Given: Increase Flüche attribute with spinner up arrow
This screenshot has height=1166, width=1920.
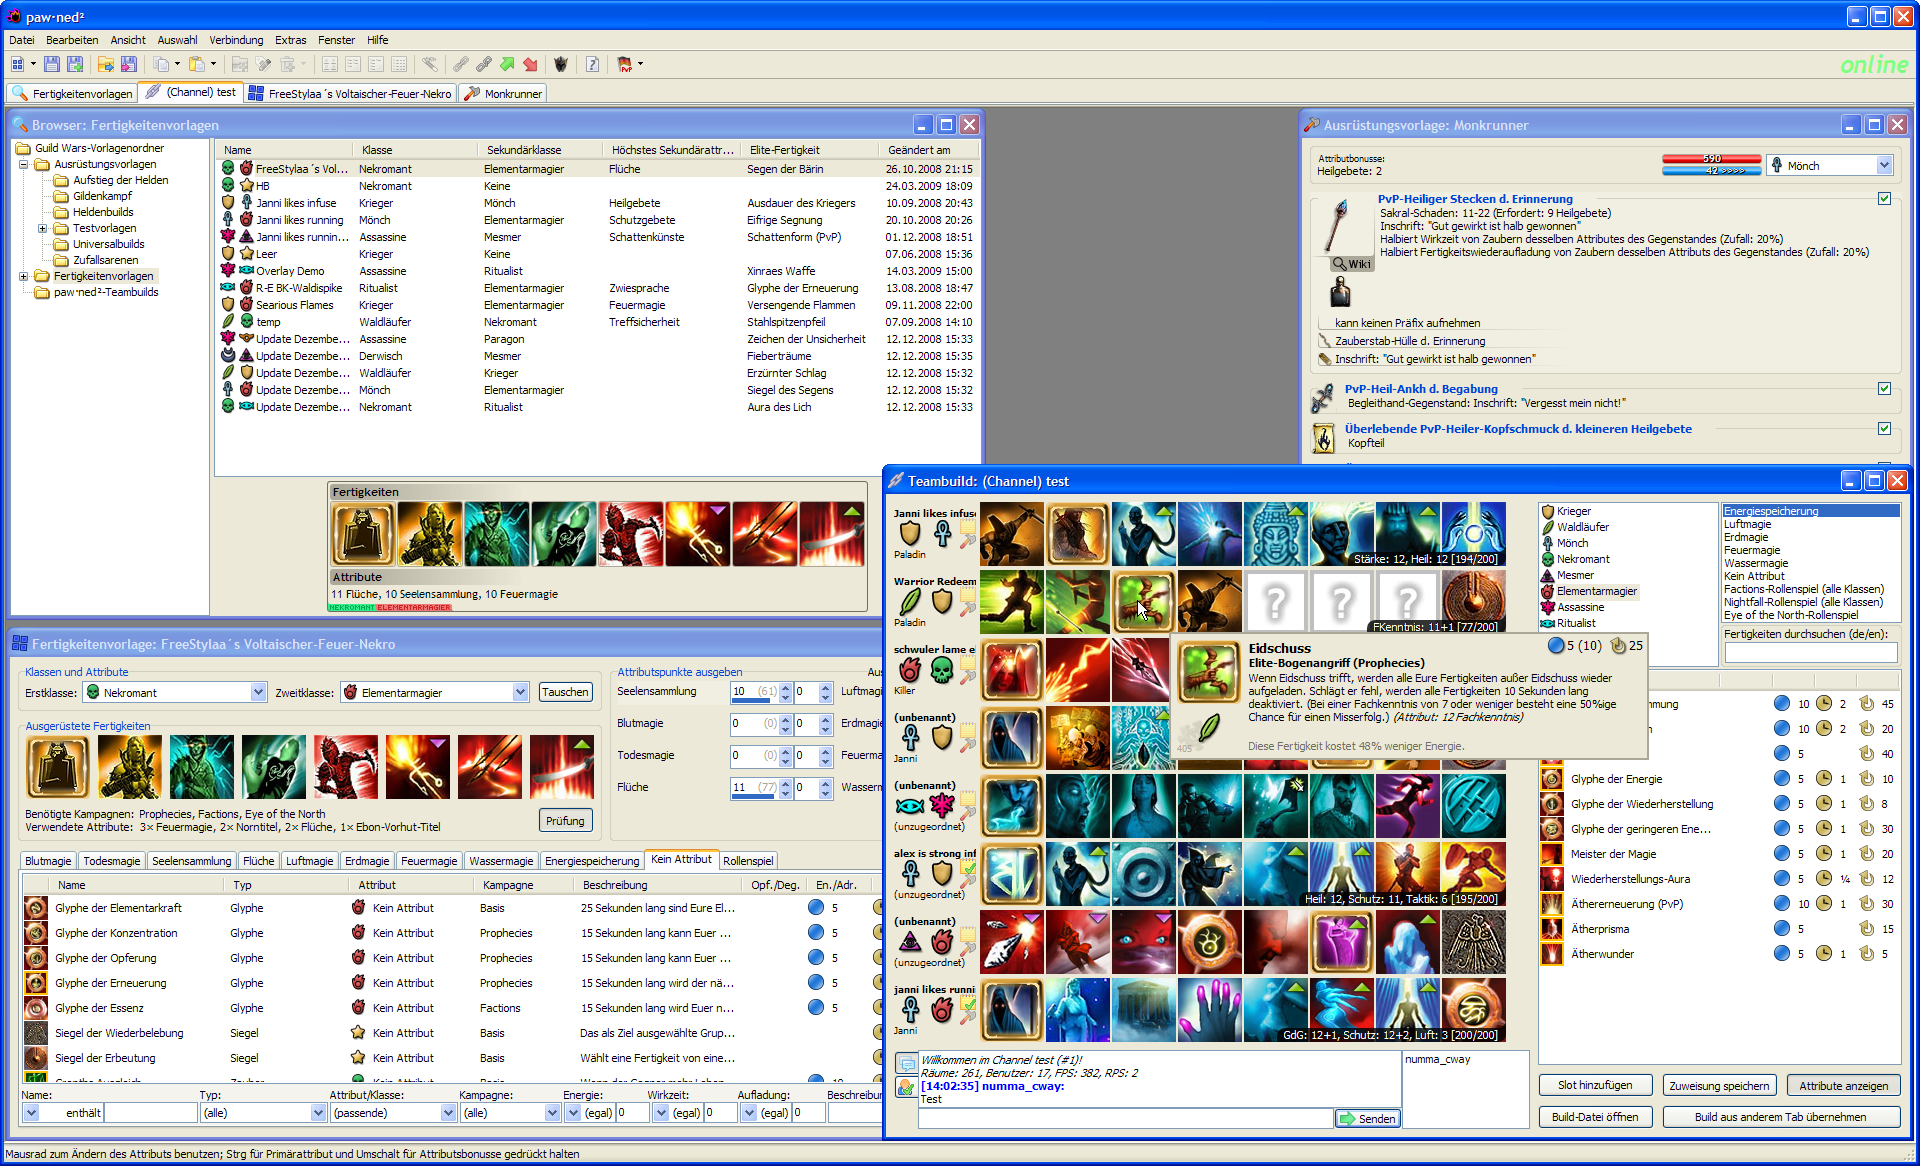Looking at the screenshot, I should 786,782.
